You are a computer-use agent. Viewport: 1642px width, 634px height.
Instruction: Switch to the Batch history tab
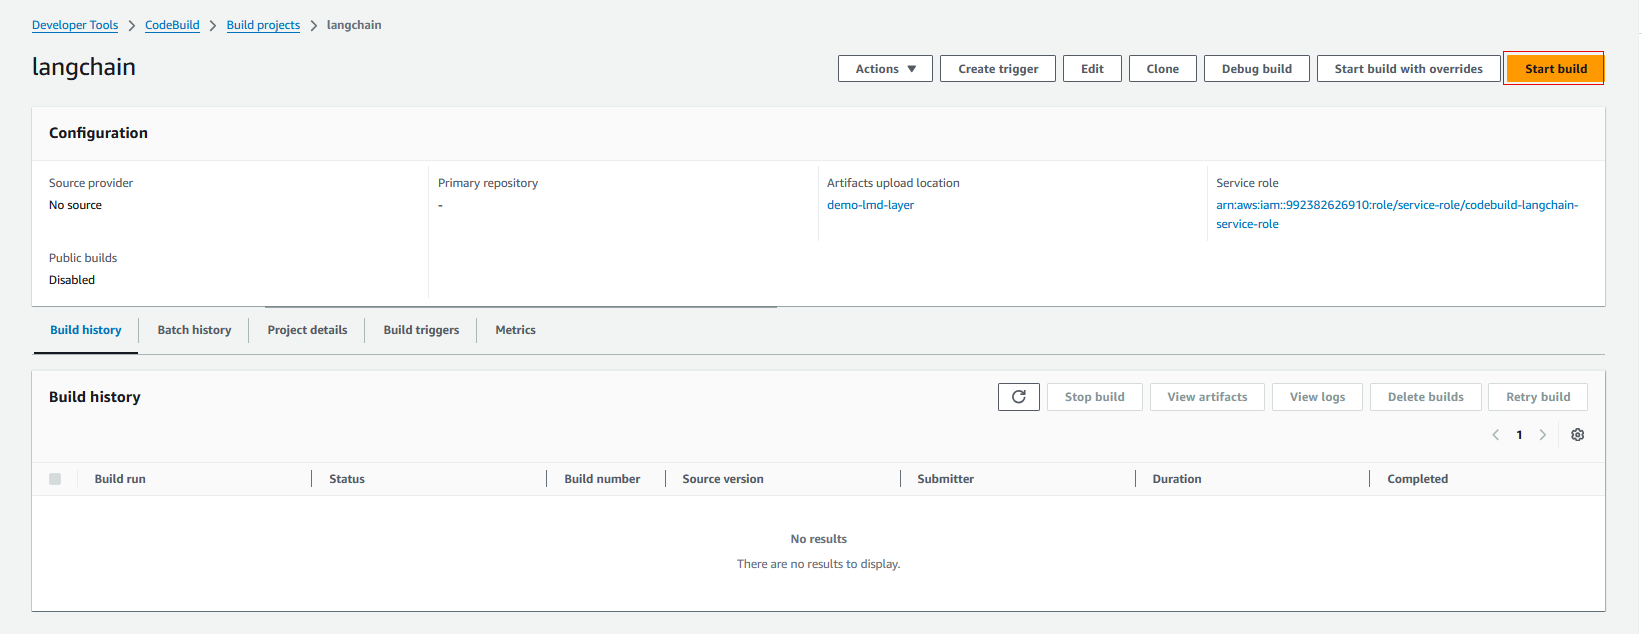click(194, 330)
